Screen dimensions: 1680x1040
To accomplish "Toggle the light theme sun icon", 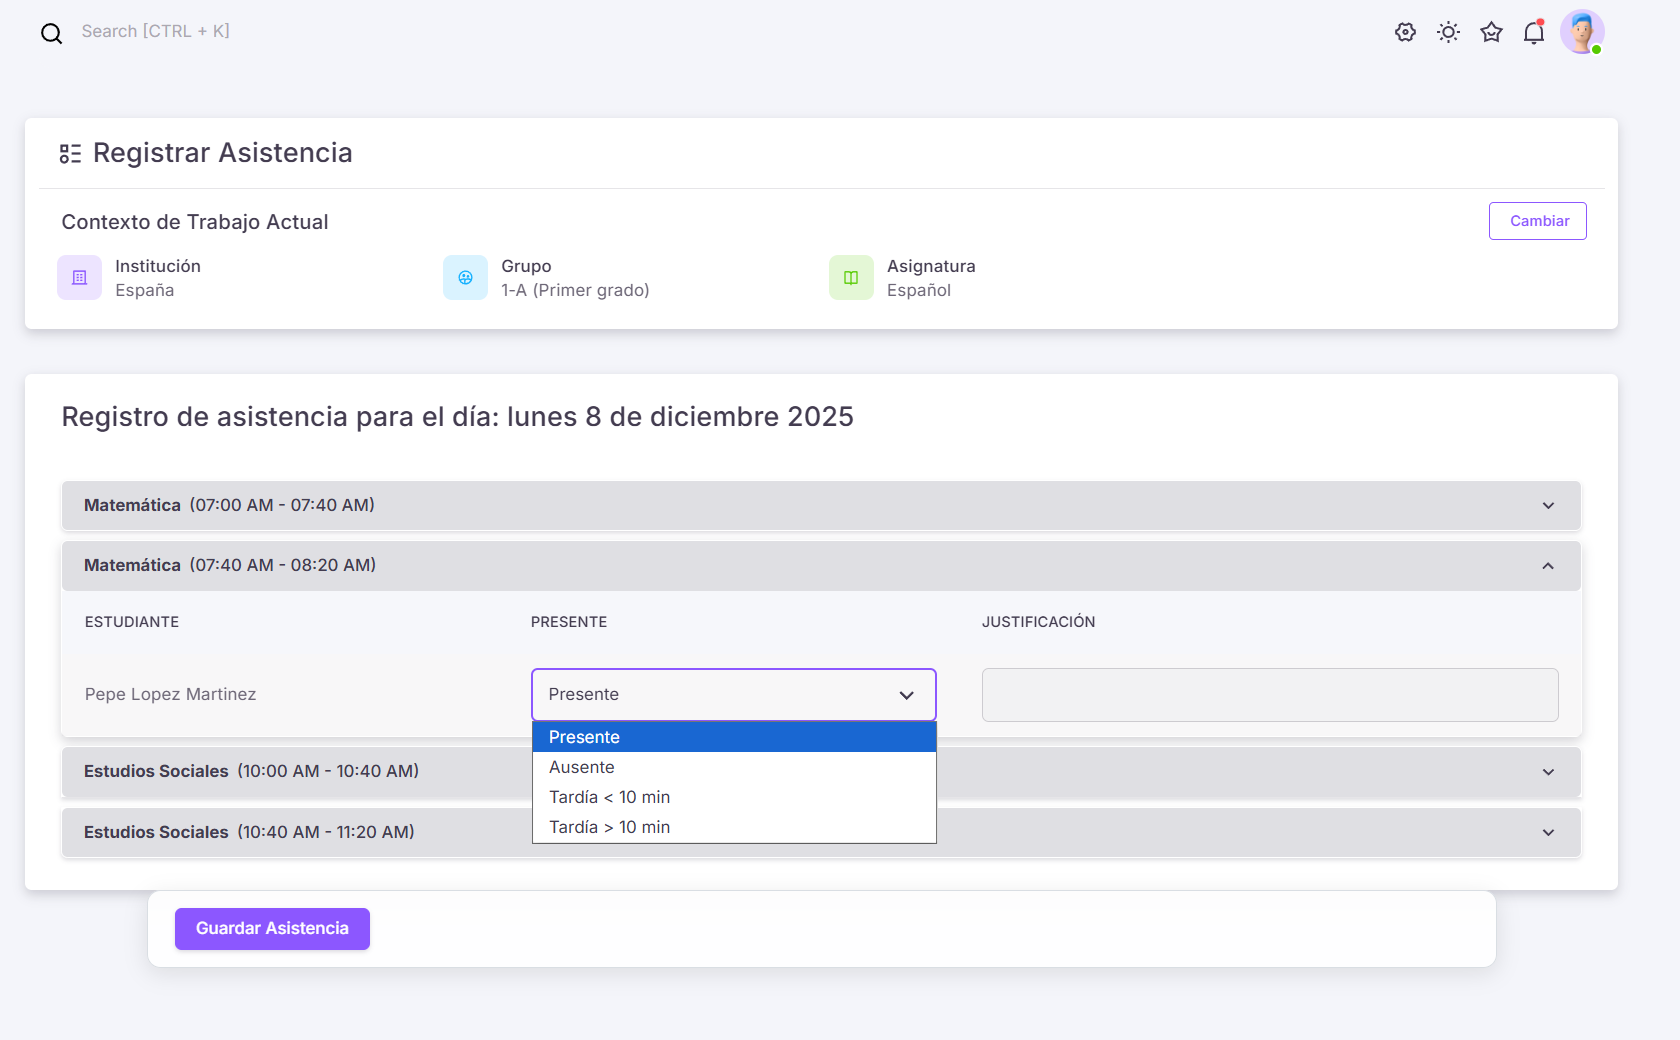I will click(x=1448, y=32).
